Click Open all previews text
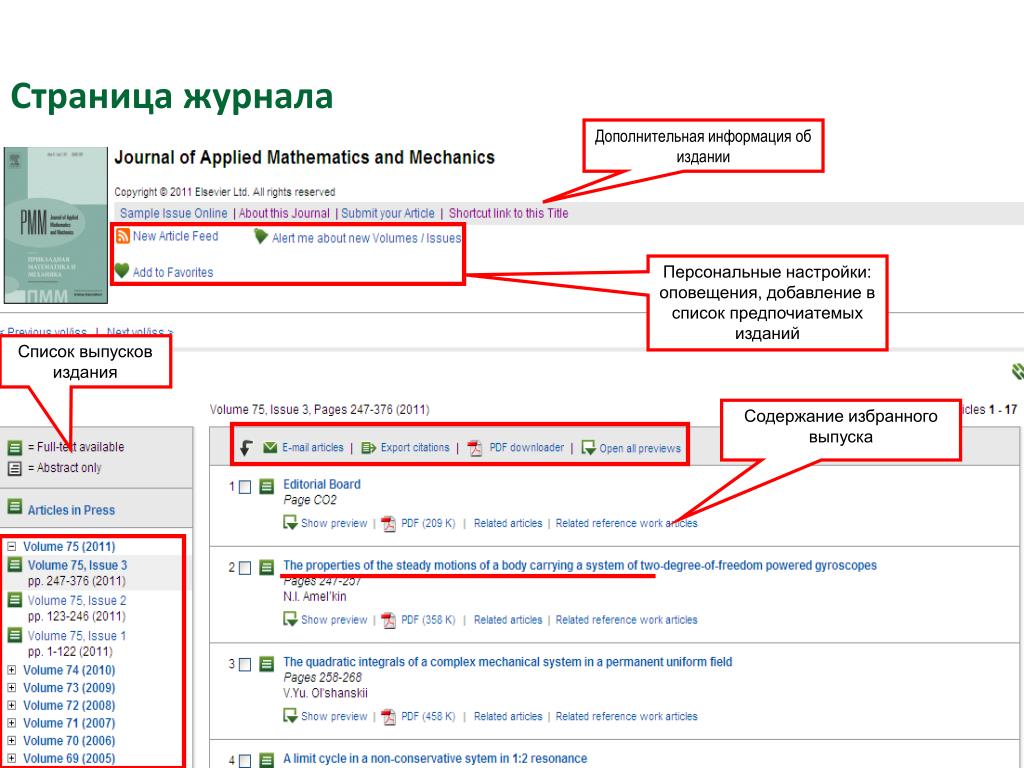The image size is (1024, 768). tap(640, 449)
